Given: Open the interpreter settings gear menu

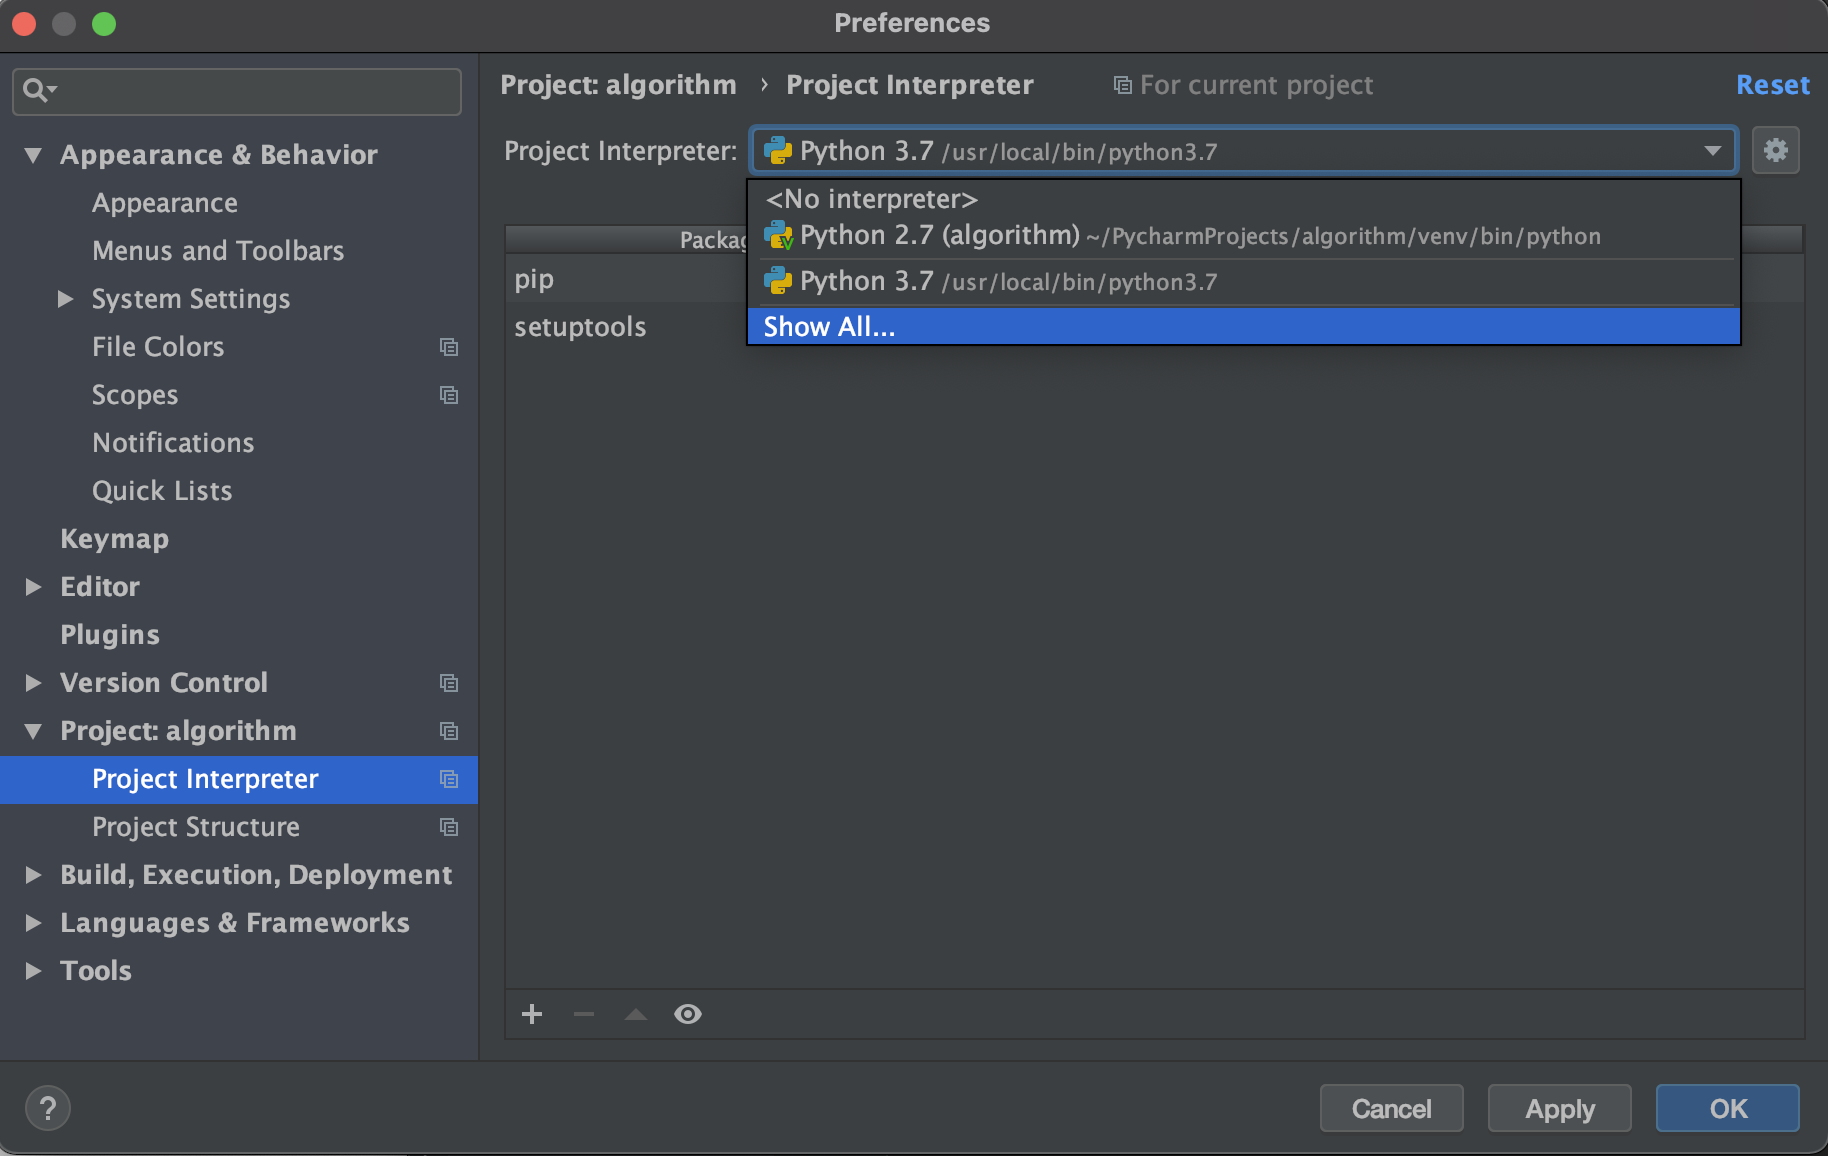Looking at the screenshot, I should tap(1775, 151).
